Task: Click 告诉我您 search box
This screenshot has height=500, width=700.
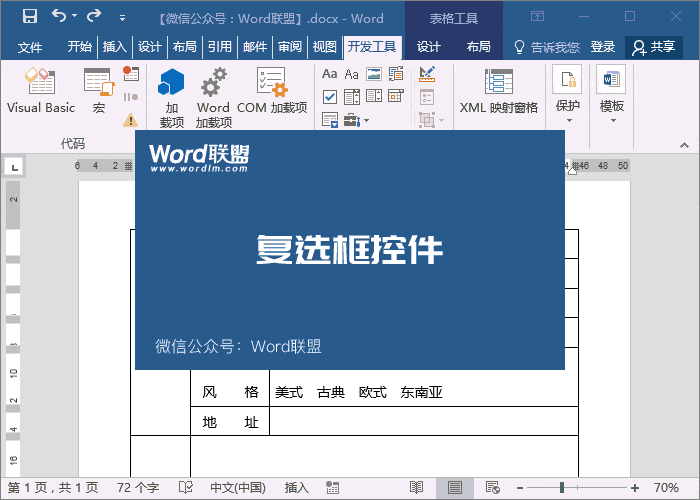Action: point(547,47)
